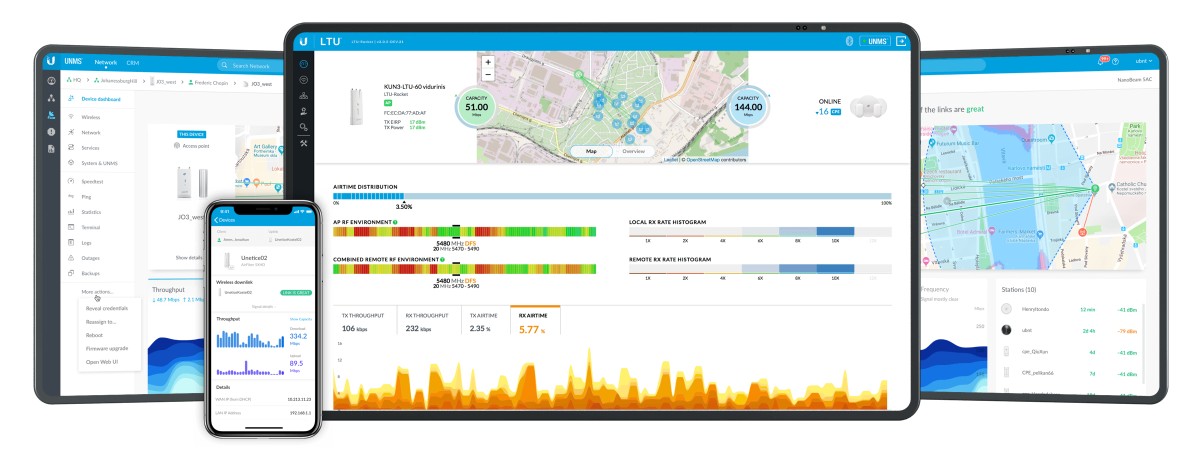The width and height of the screenshot is (1200, 456).
Task: Click the Speedtest gauge icon in sidebar
Action: tap(70, 181)
